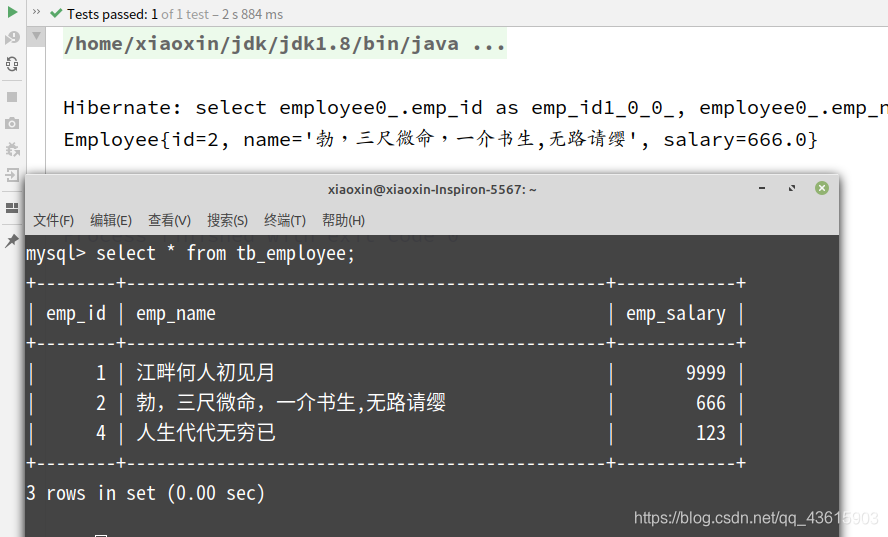Click the green Rerun test icon
Image resolution: width=888 pixels, height=537 pixels.
pos(12,12)
